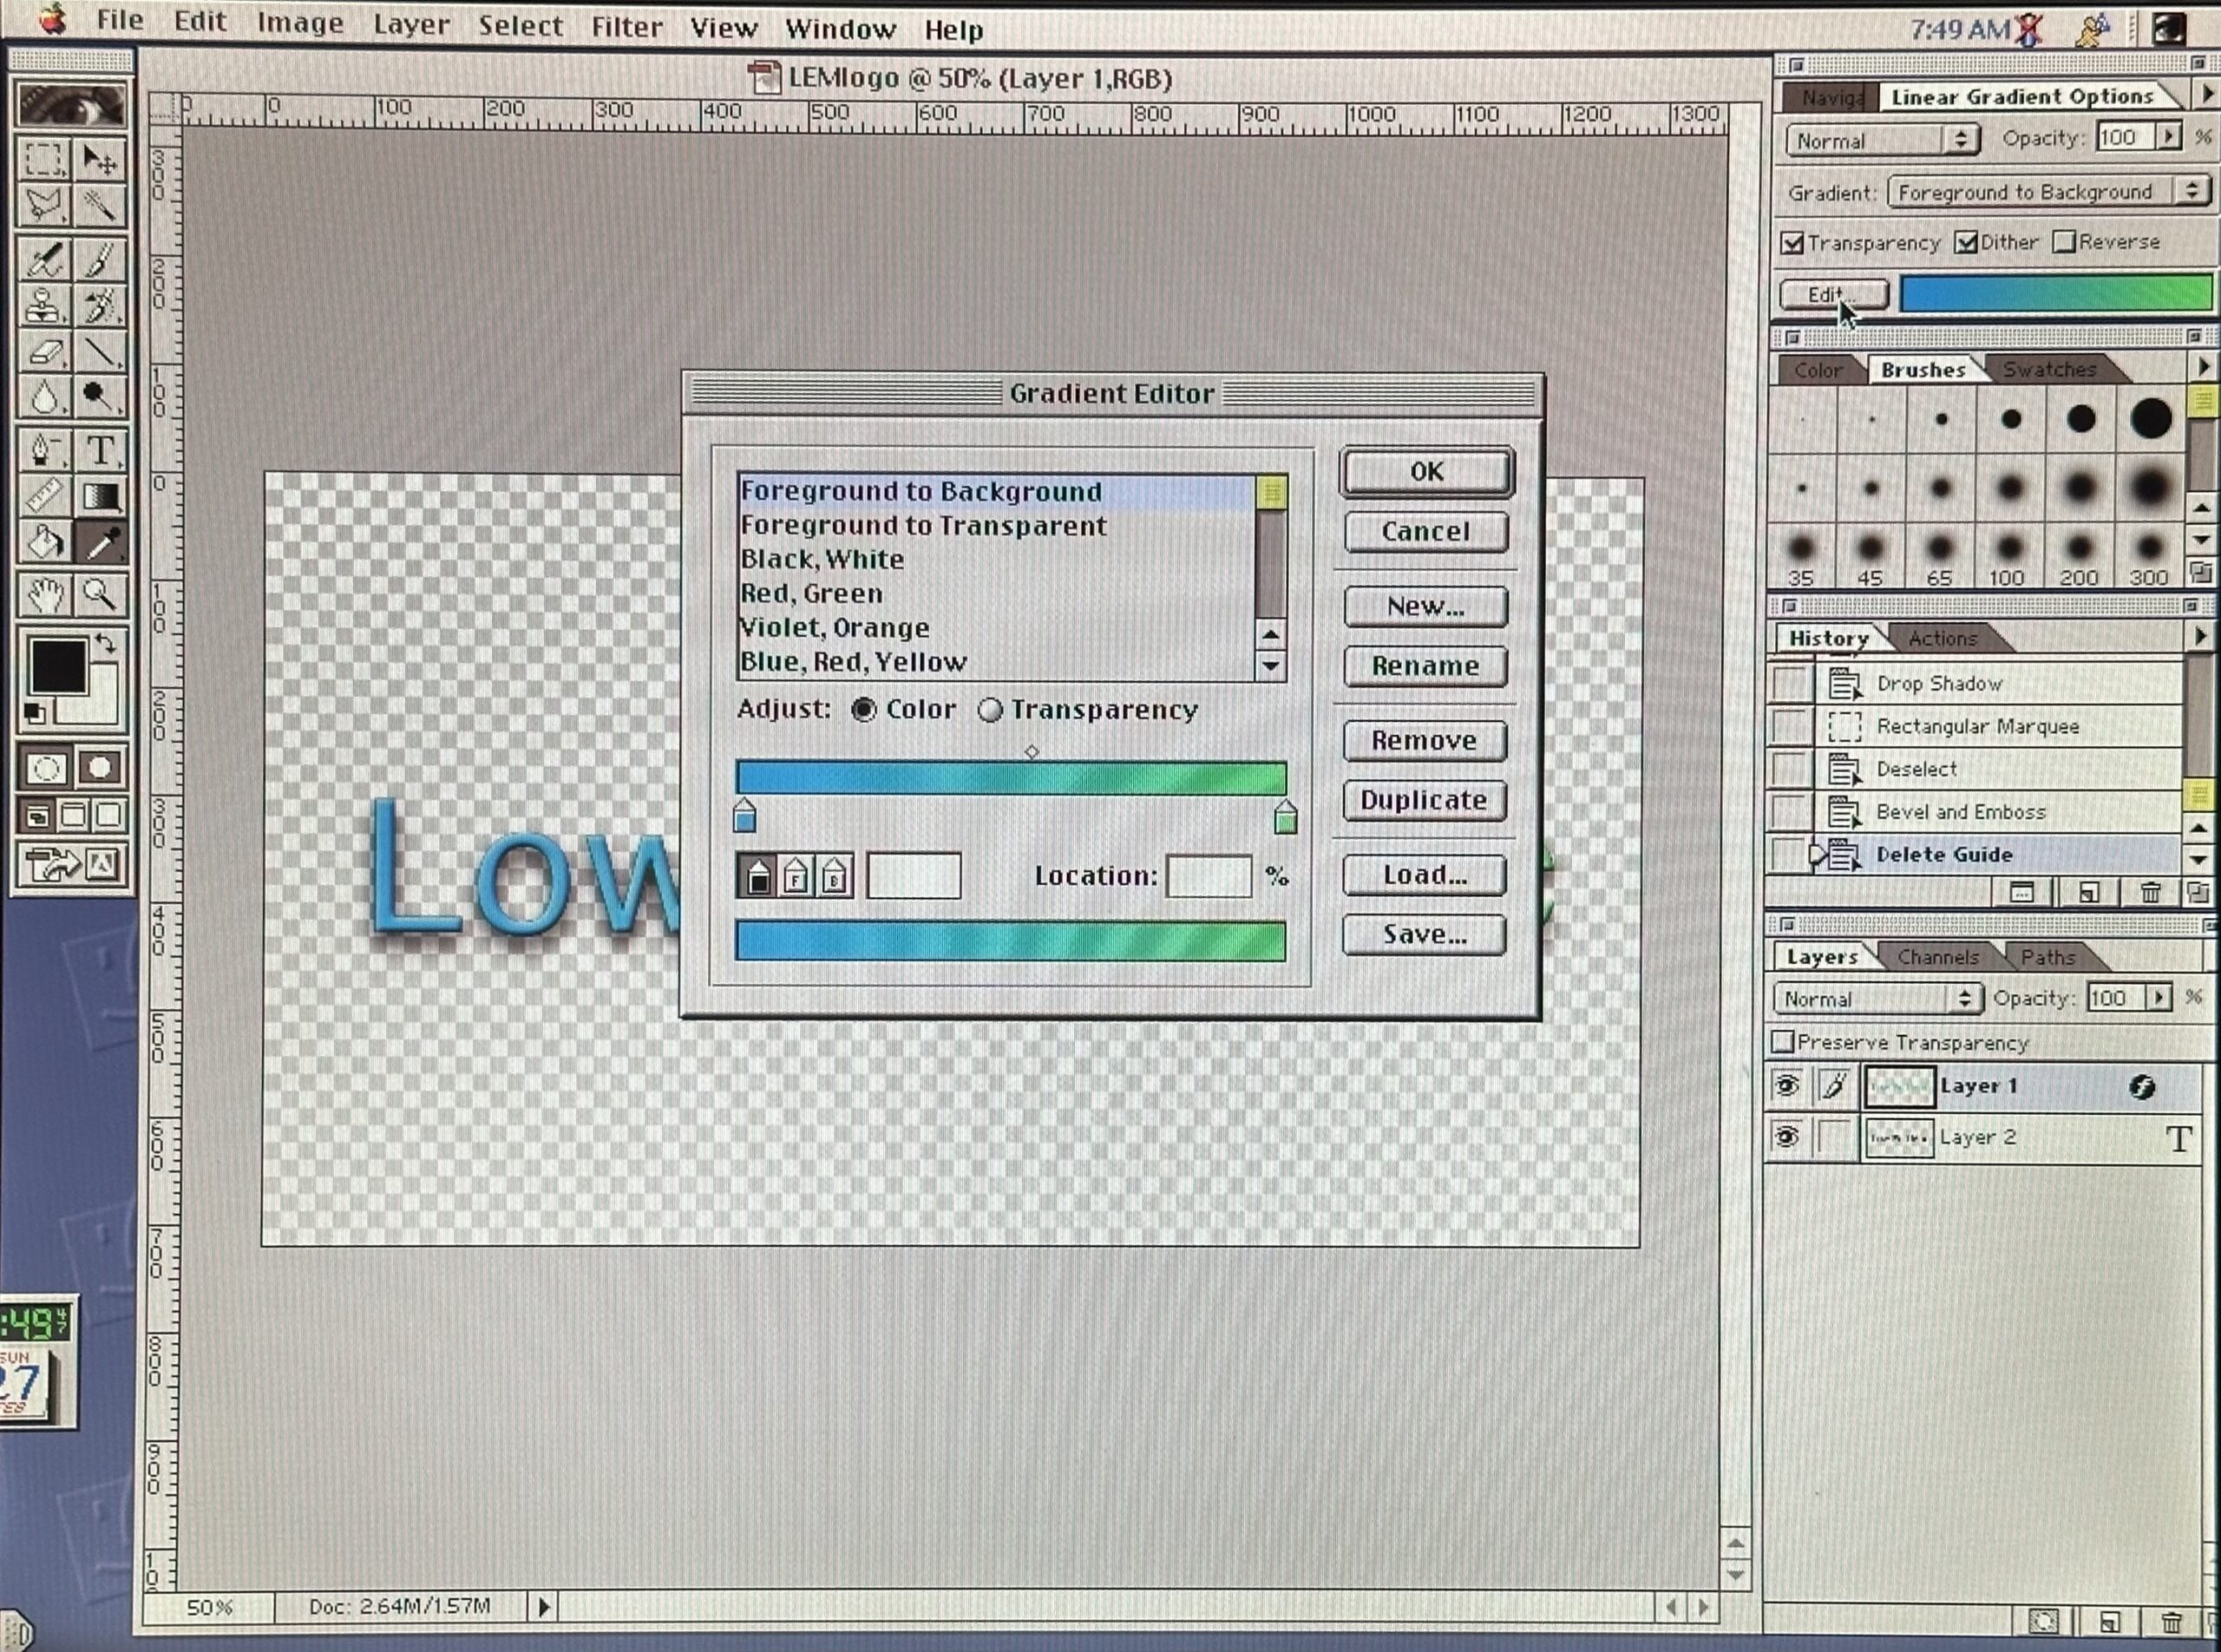Select the Paint Bucket tool
This screenshot has height=1652, width=2221.
44,543
